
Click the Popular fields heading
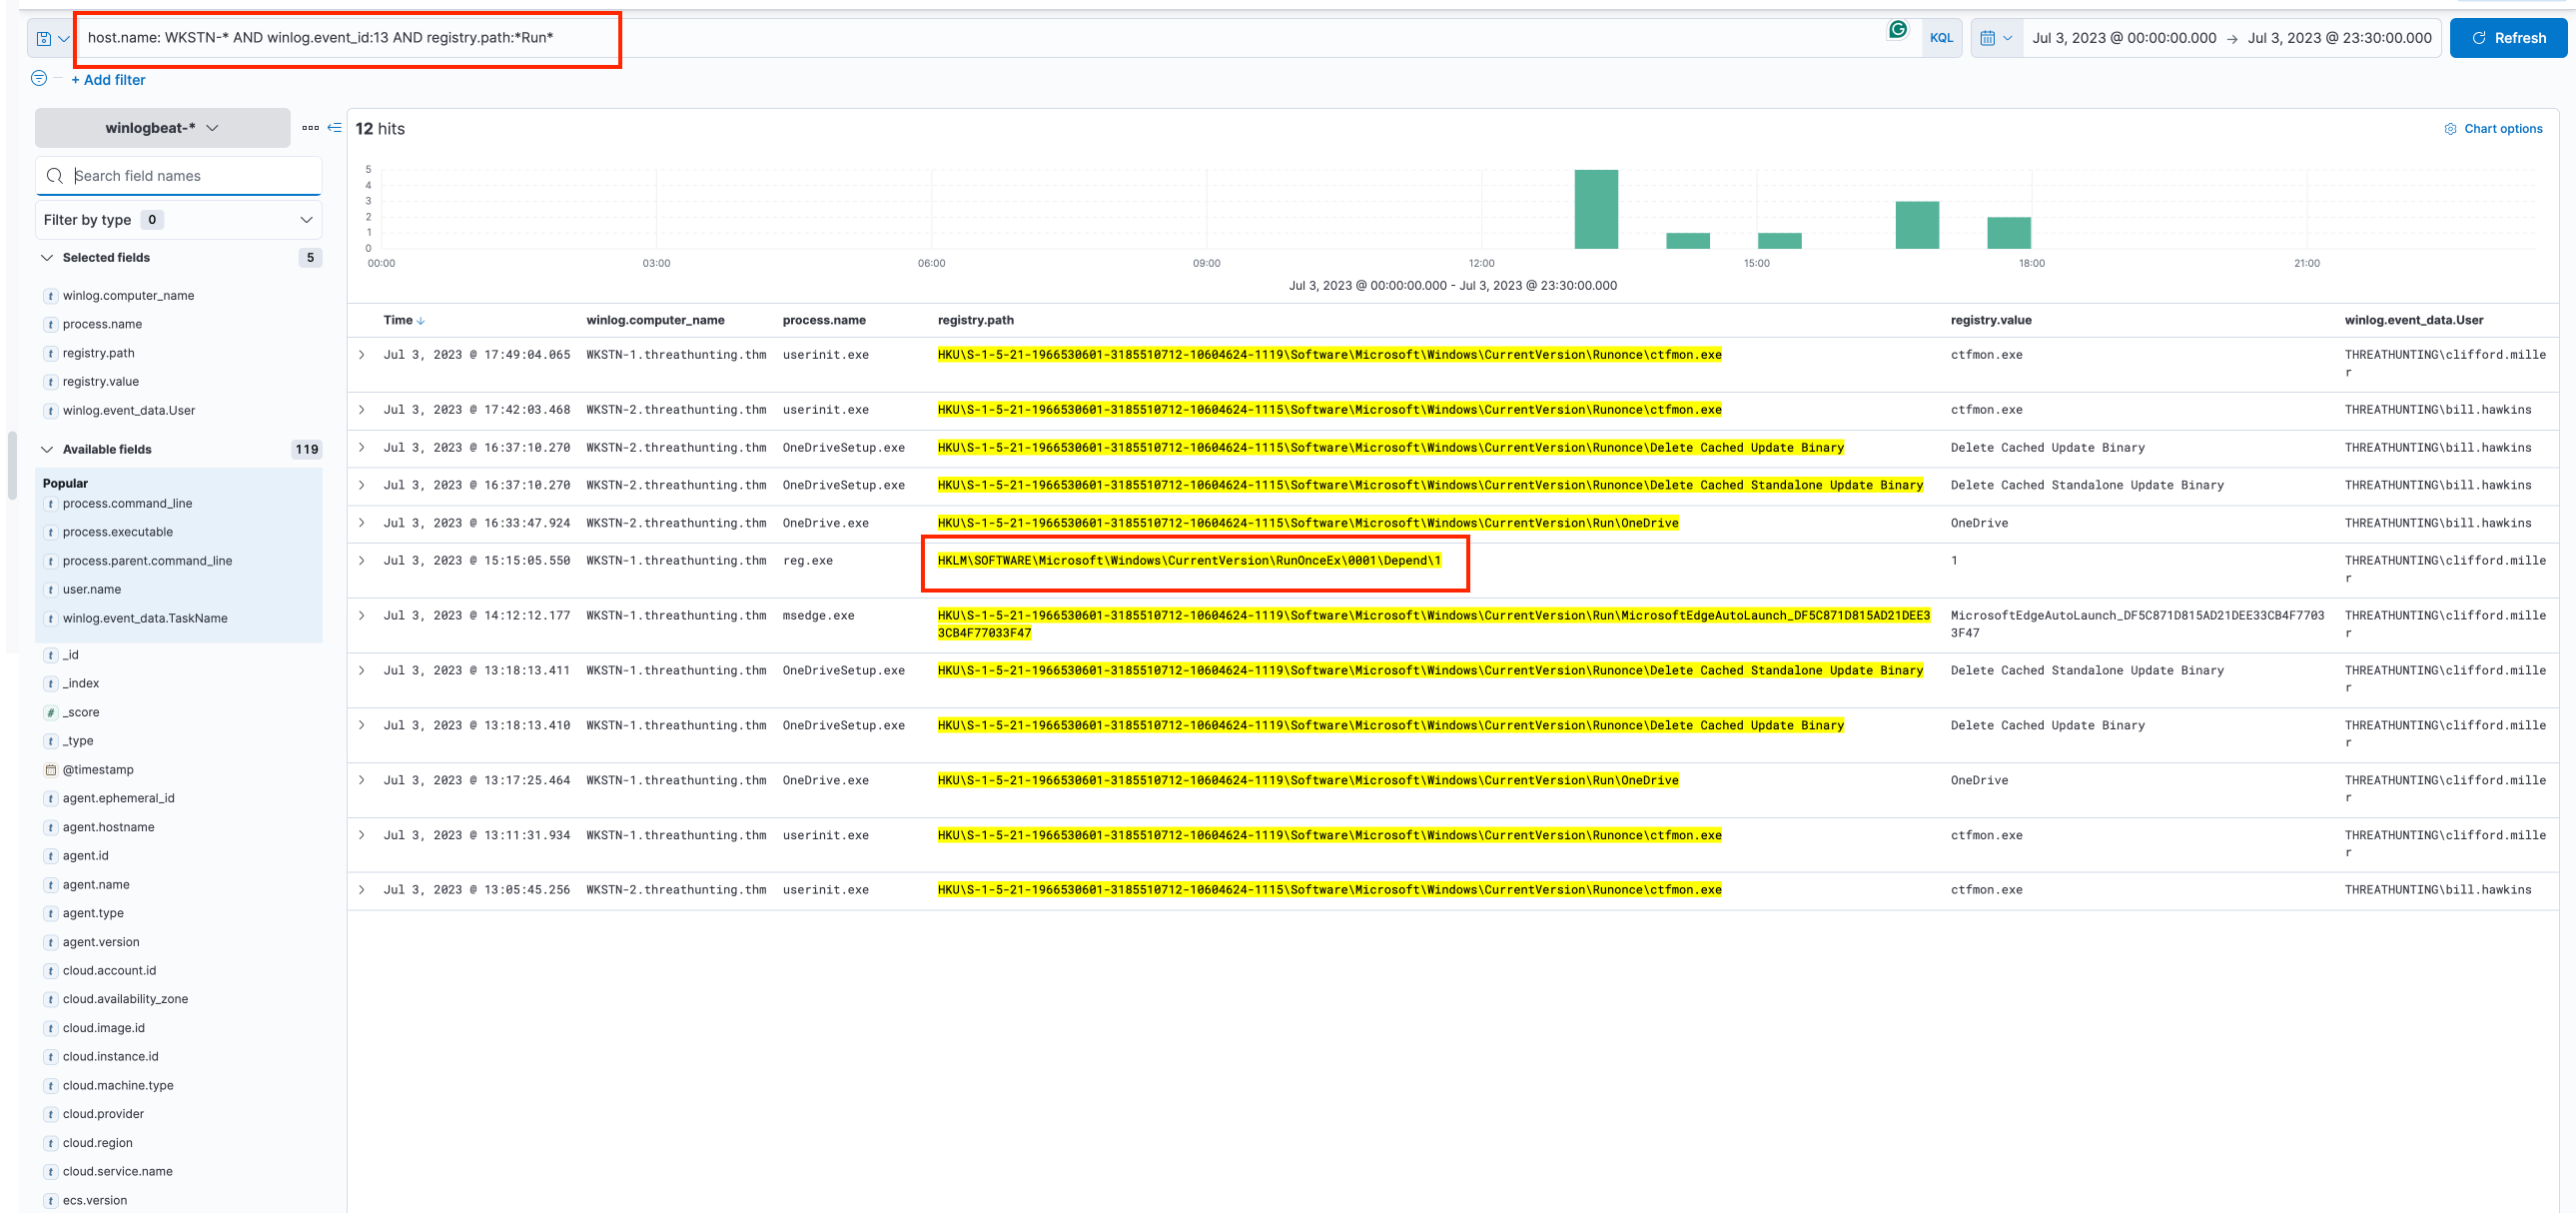65,484
